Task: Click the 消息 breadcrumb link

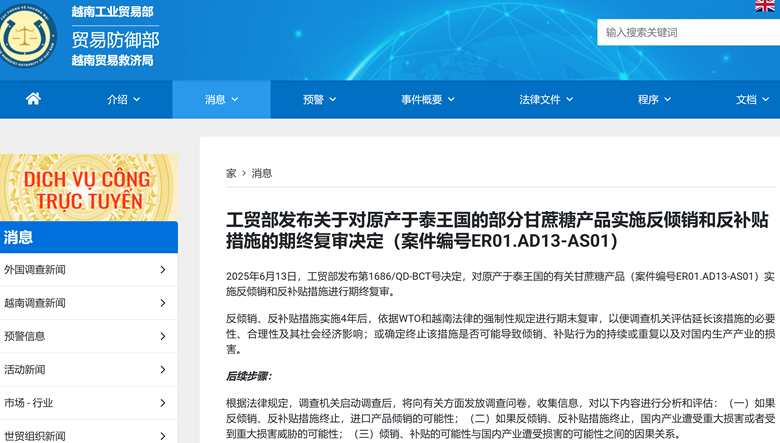Action: coord(262,173)
